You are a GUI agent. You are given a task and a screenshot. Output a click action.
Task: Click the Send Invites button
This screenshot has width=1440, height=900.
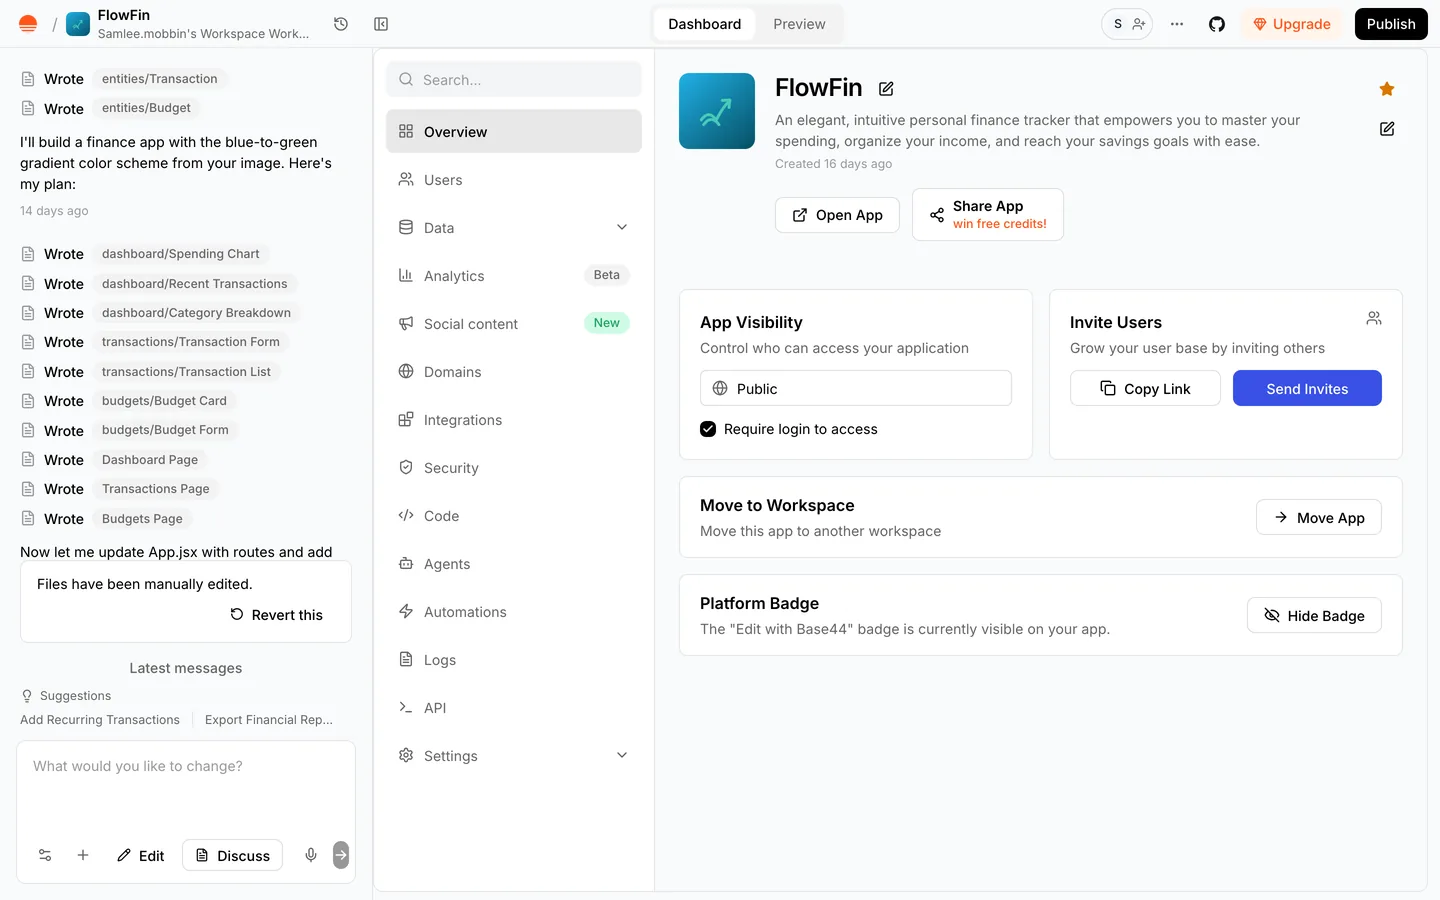[1307, 388]
